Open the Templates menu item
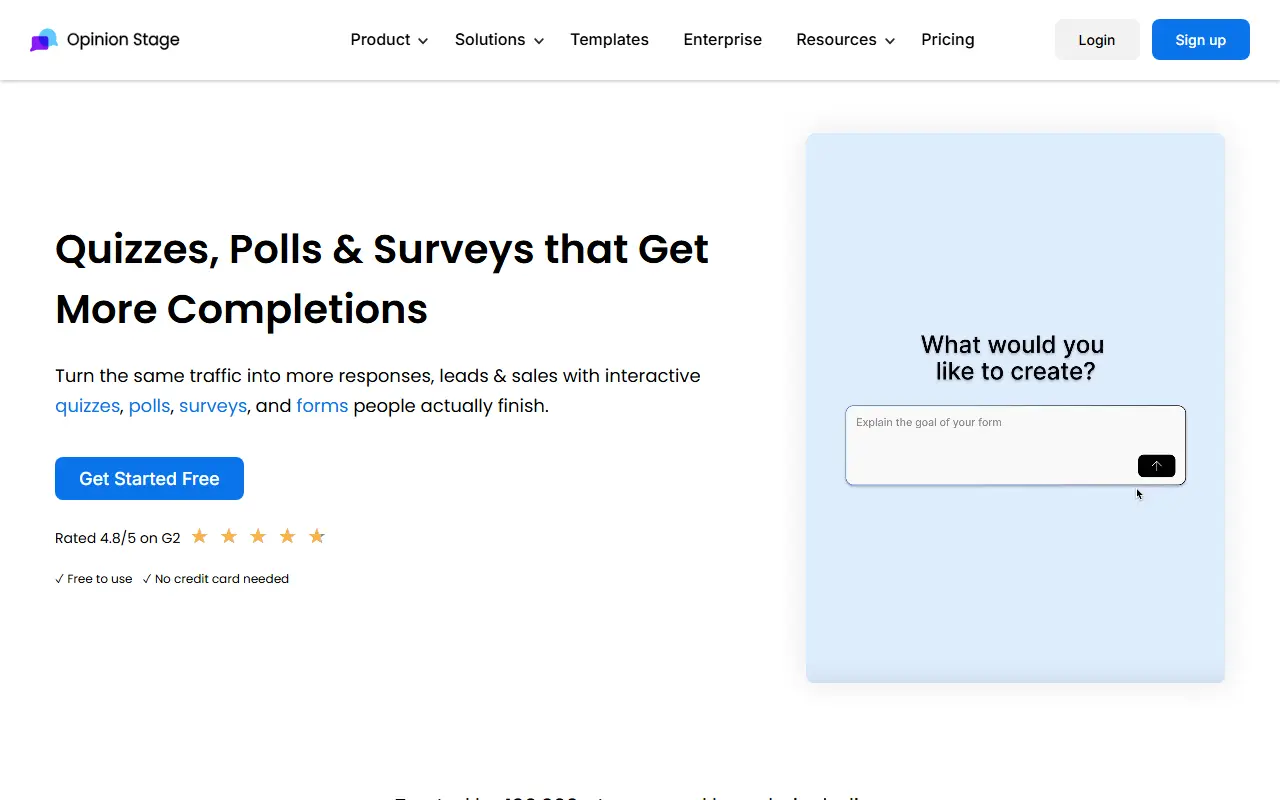 609,40
